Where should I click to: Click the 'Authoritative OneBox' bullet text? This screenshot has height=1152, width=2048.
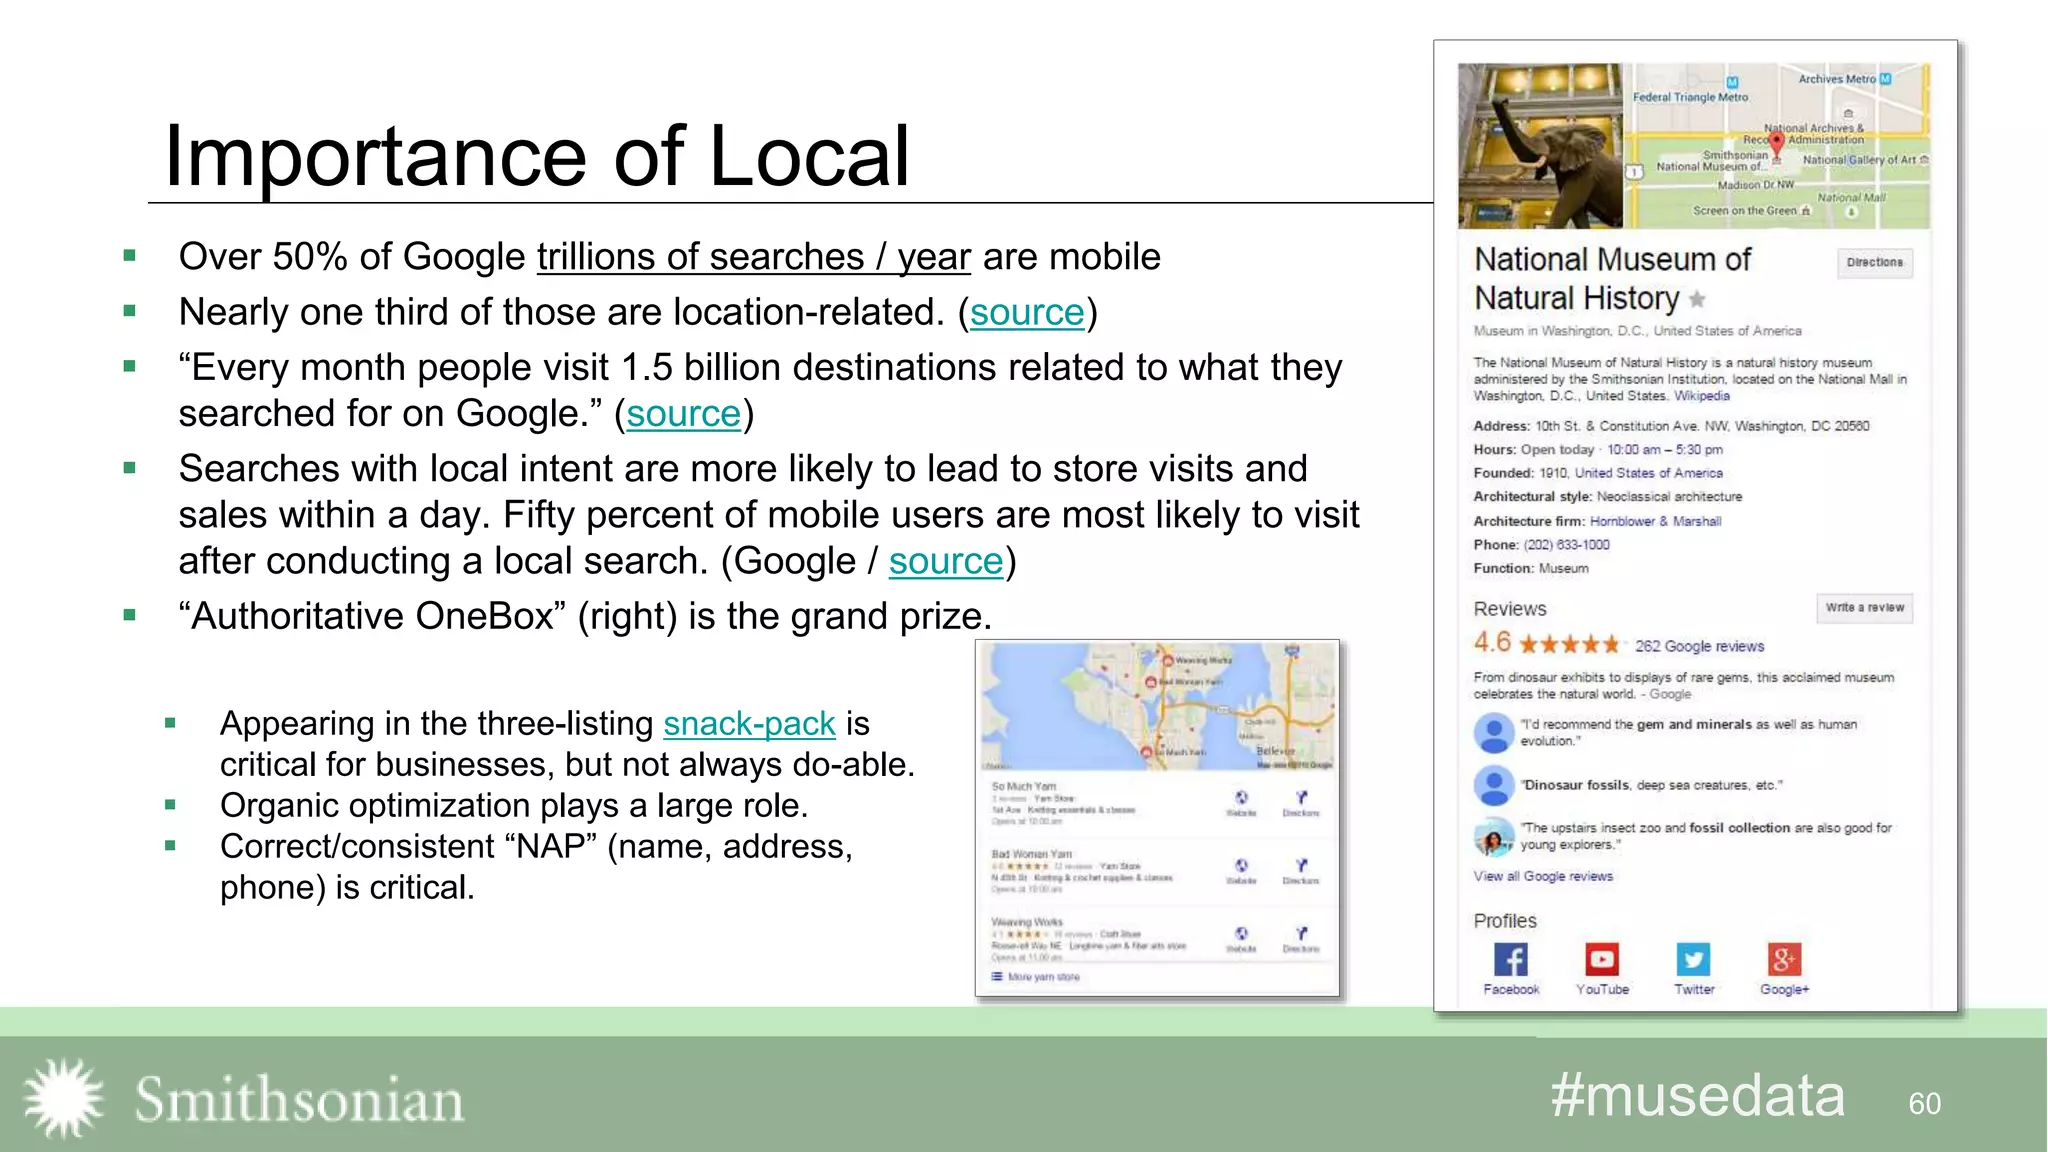(585, 616)
